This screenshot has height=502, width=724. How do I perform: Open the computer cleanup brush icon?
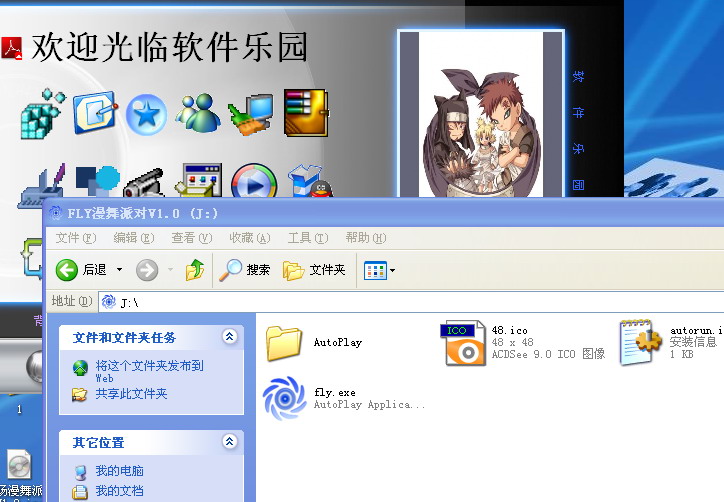click(251, 114)
